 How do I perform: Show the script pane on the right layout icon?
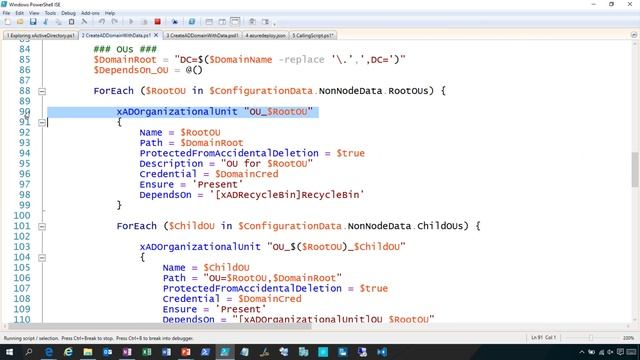tap(222, 22)
